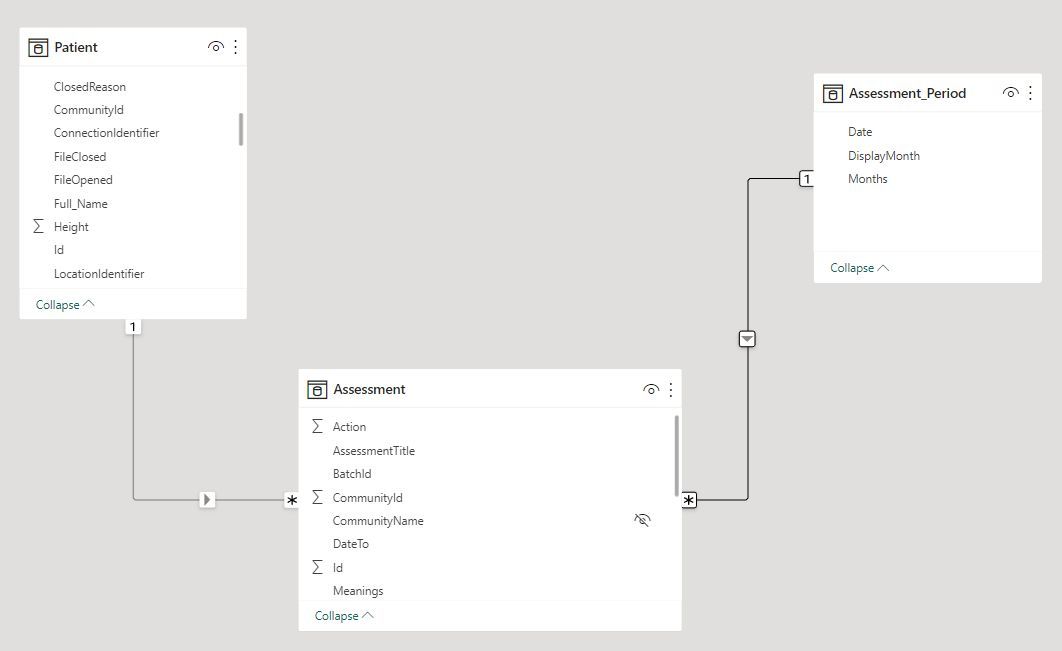The width and height of the screenshot is (1062, 651).
Task: Toggle visibility of the Patient table
Action: click(x=215, y=47)
